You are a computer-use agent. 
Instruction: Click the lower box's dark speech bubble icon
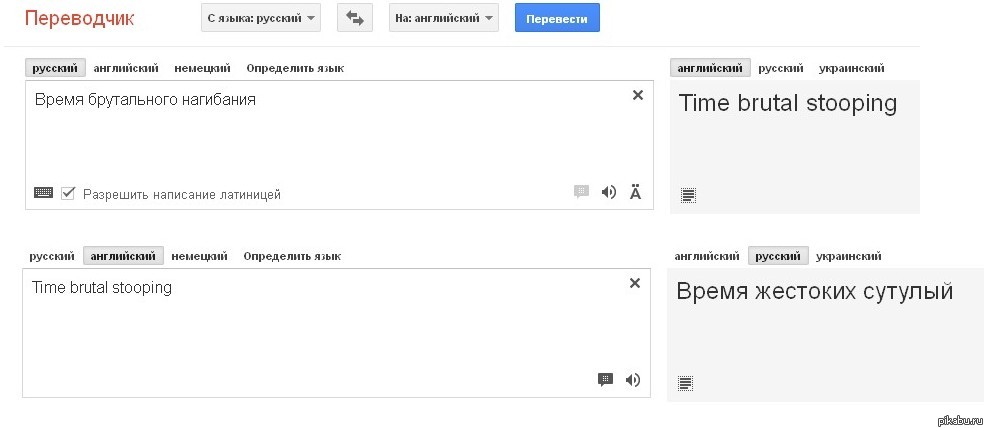click(x=606, y=379)
